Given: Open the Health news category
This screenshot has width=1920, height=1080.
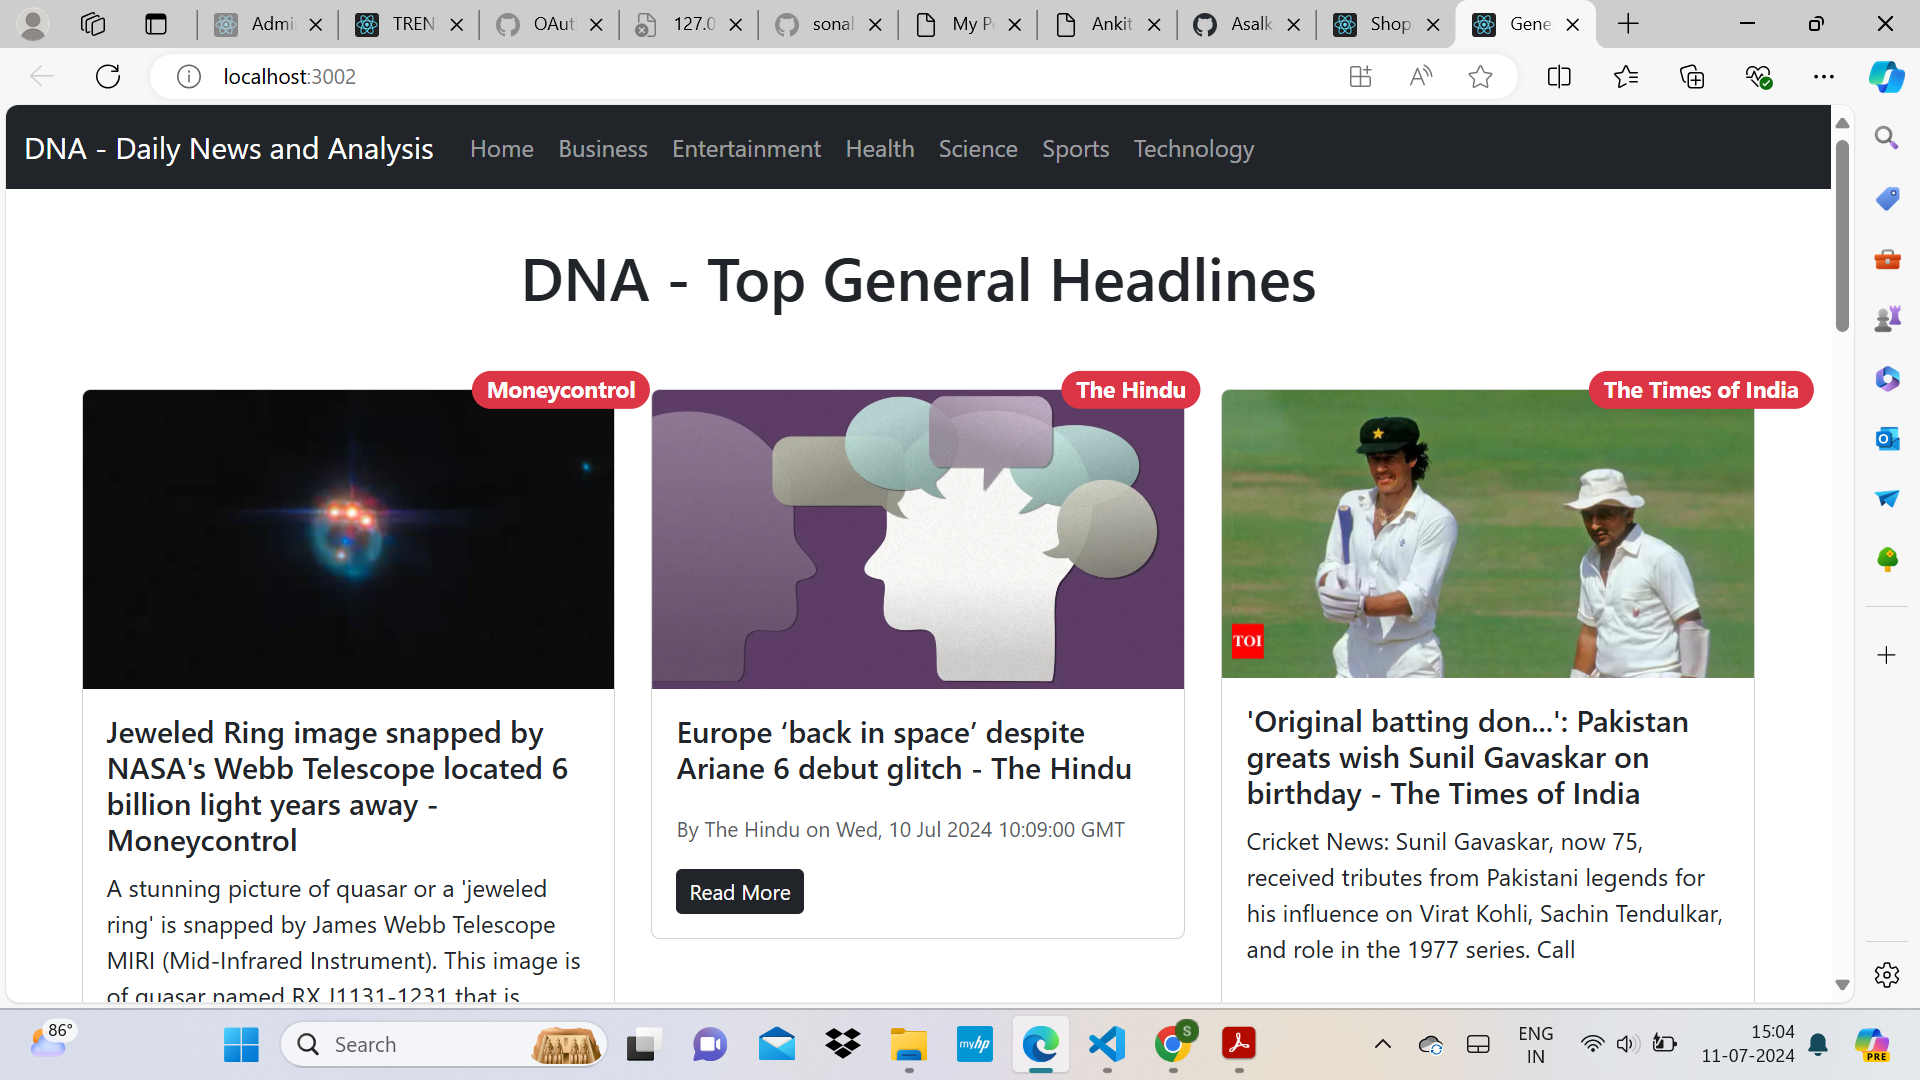Looking at the screenshot, I should click(880, 149).
